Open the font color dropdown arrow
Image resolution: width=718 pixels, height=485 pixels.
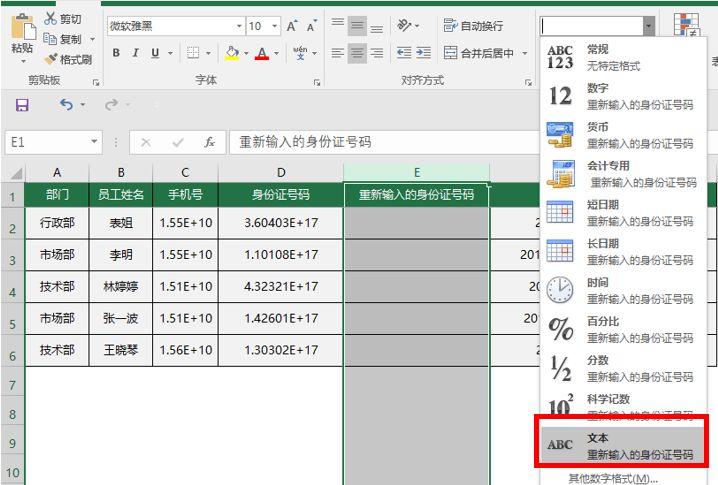pyautogui.click(x=277, y=54)
